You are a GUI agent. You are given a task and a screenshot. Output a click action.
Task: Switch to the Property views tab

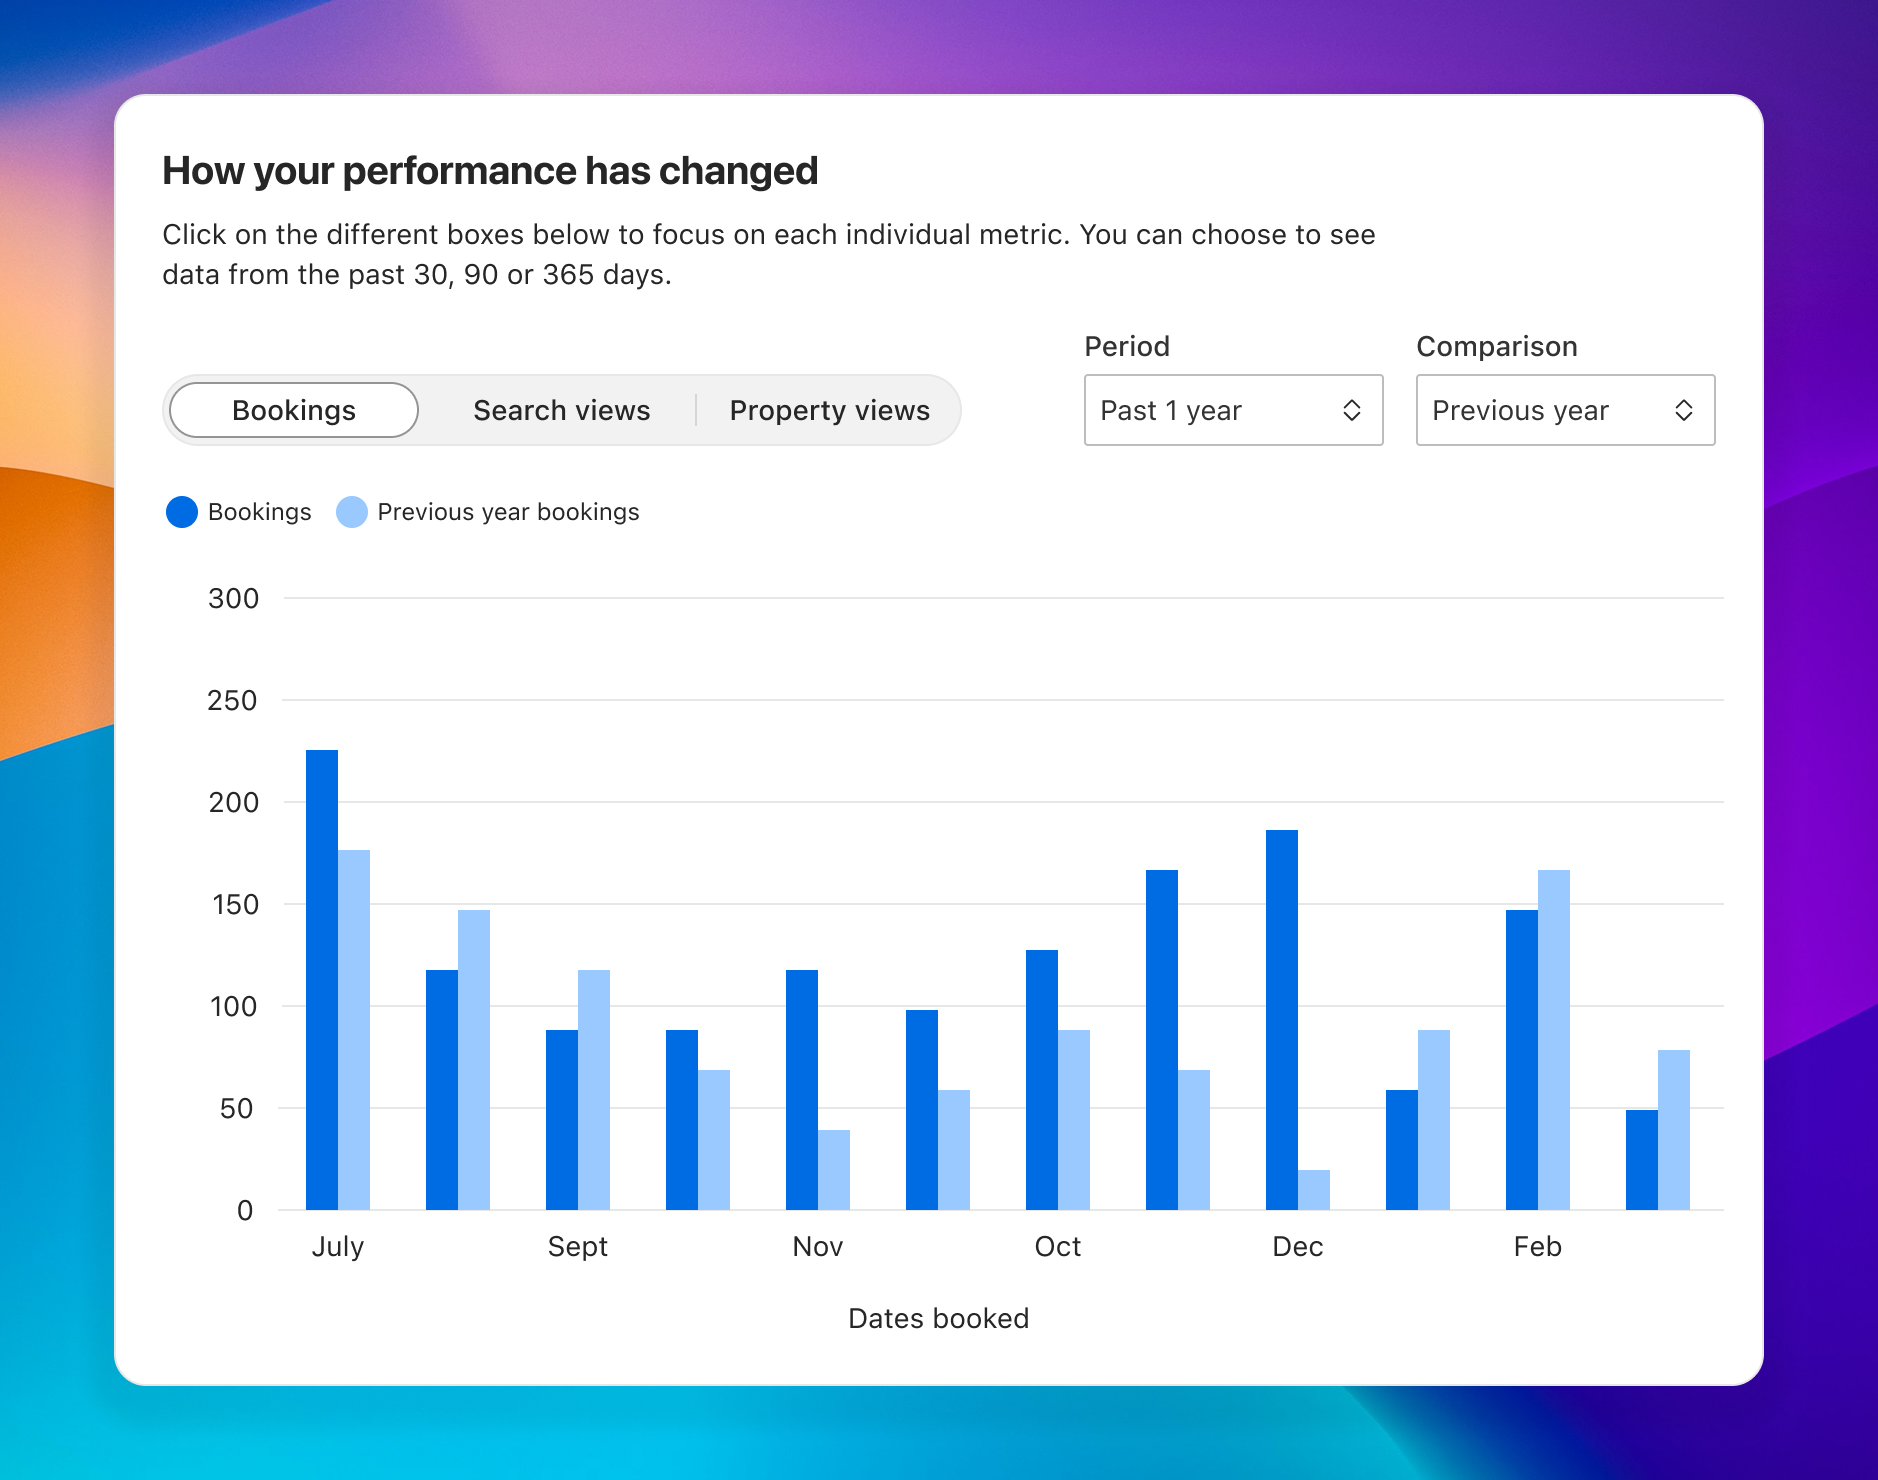[x=830, y=410]
